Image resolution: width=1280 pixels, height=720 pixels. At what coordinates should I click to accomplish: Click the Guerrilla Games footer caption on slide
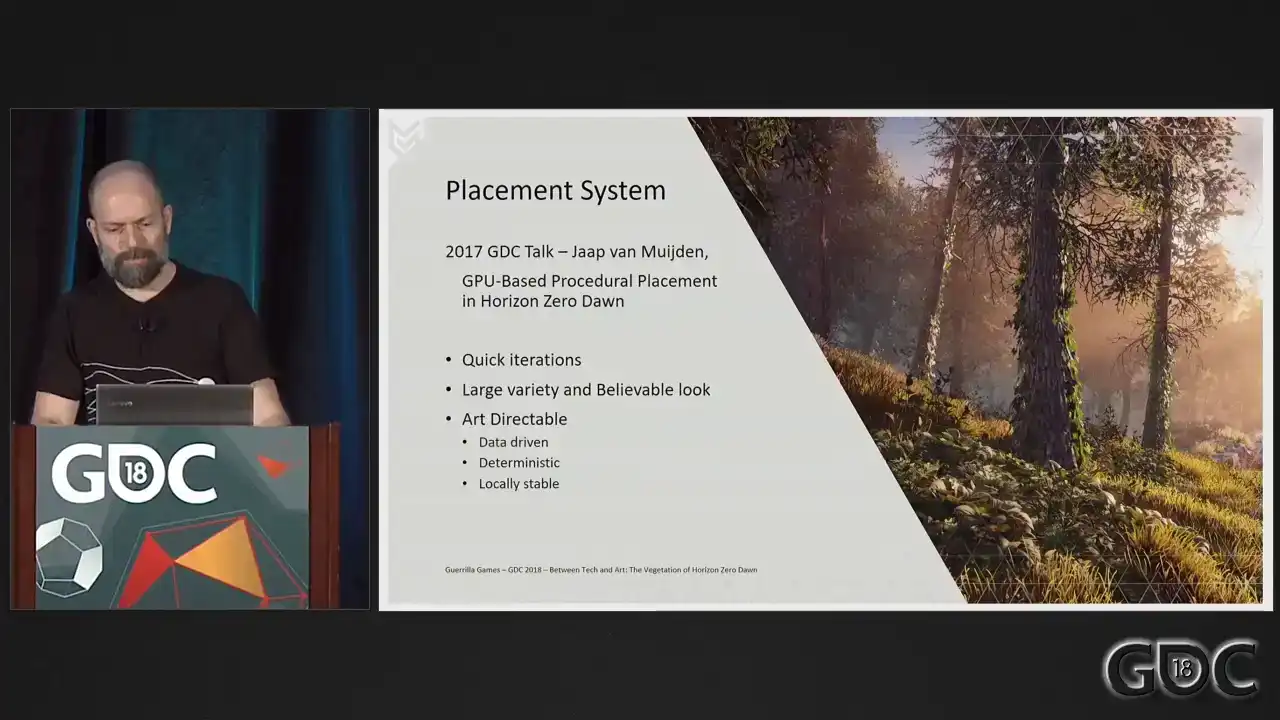click(600, 570)
